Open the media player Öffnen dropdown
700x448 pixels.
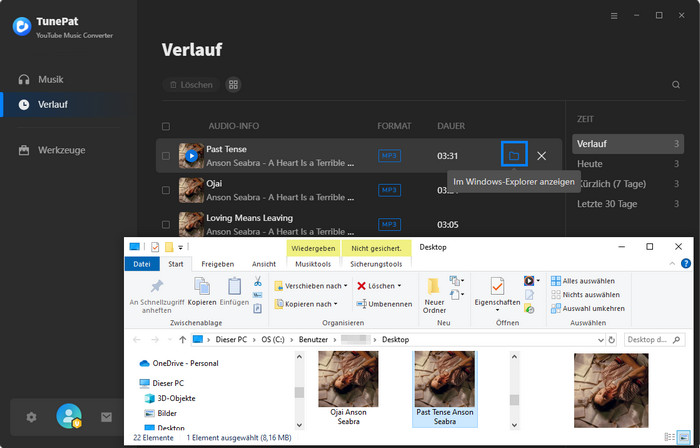532,281
